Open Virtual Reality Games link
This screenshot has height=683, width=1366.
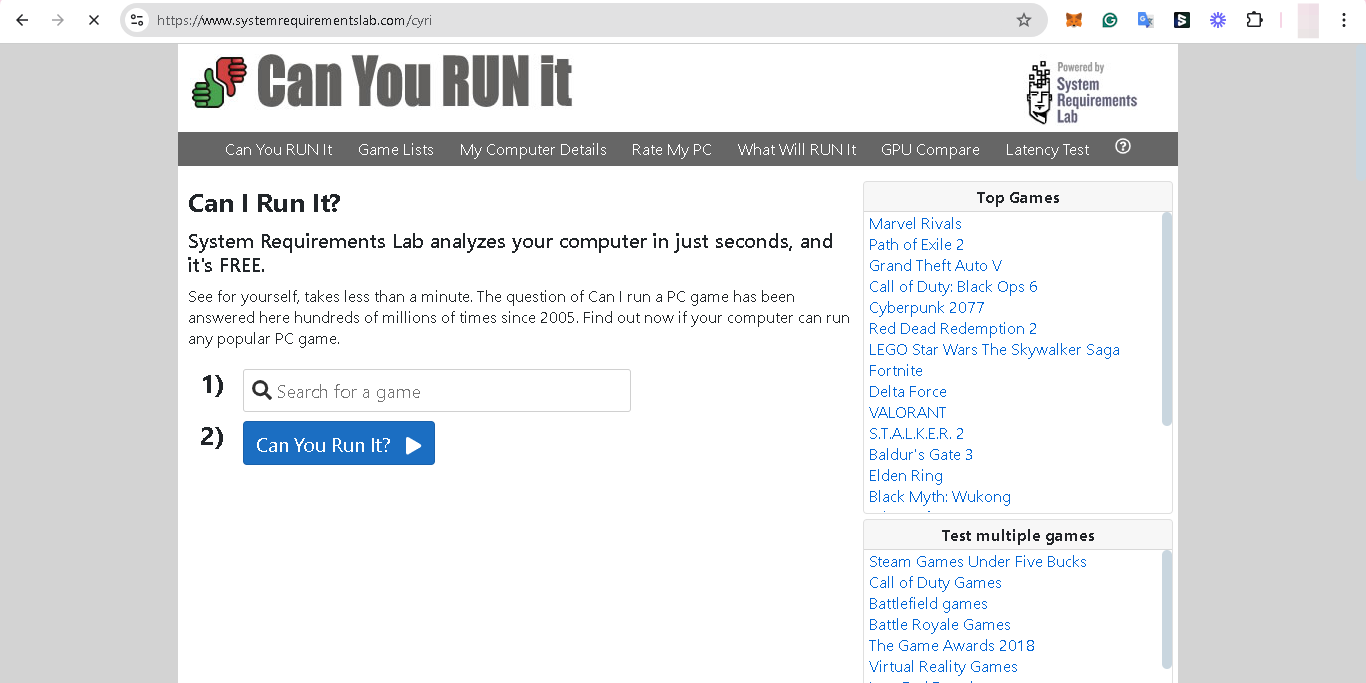943,667
